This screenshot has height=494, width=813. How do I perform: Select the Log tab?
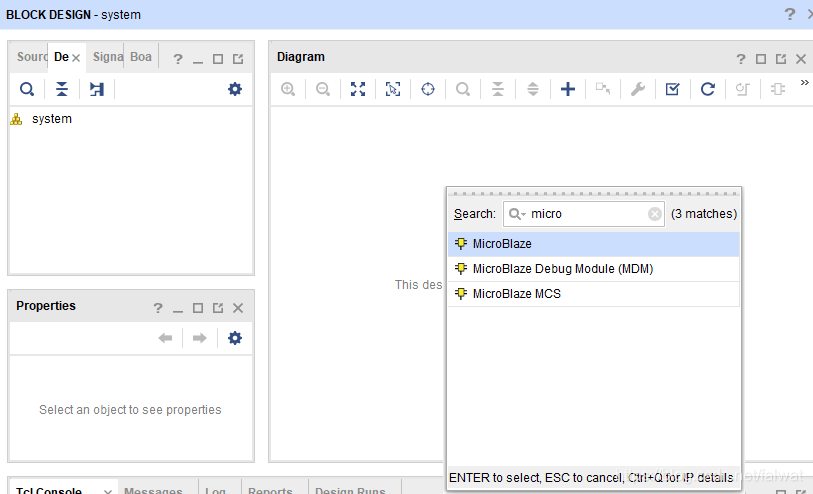(215, 490)
